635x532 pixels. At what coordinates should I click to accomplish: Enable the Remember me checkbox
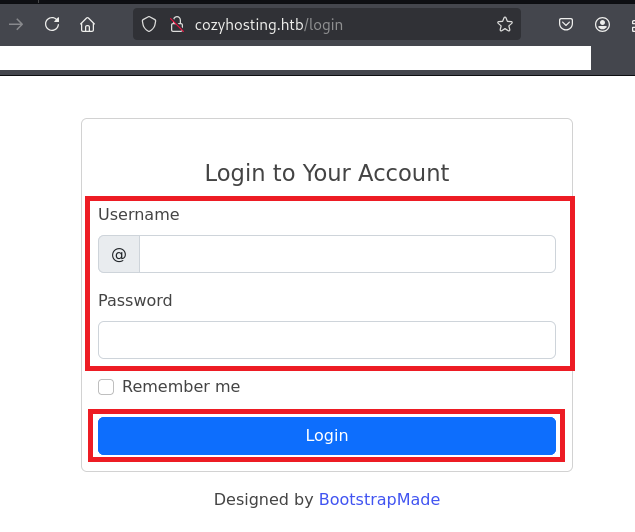click(106, 387)
